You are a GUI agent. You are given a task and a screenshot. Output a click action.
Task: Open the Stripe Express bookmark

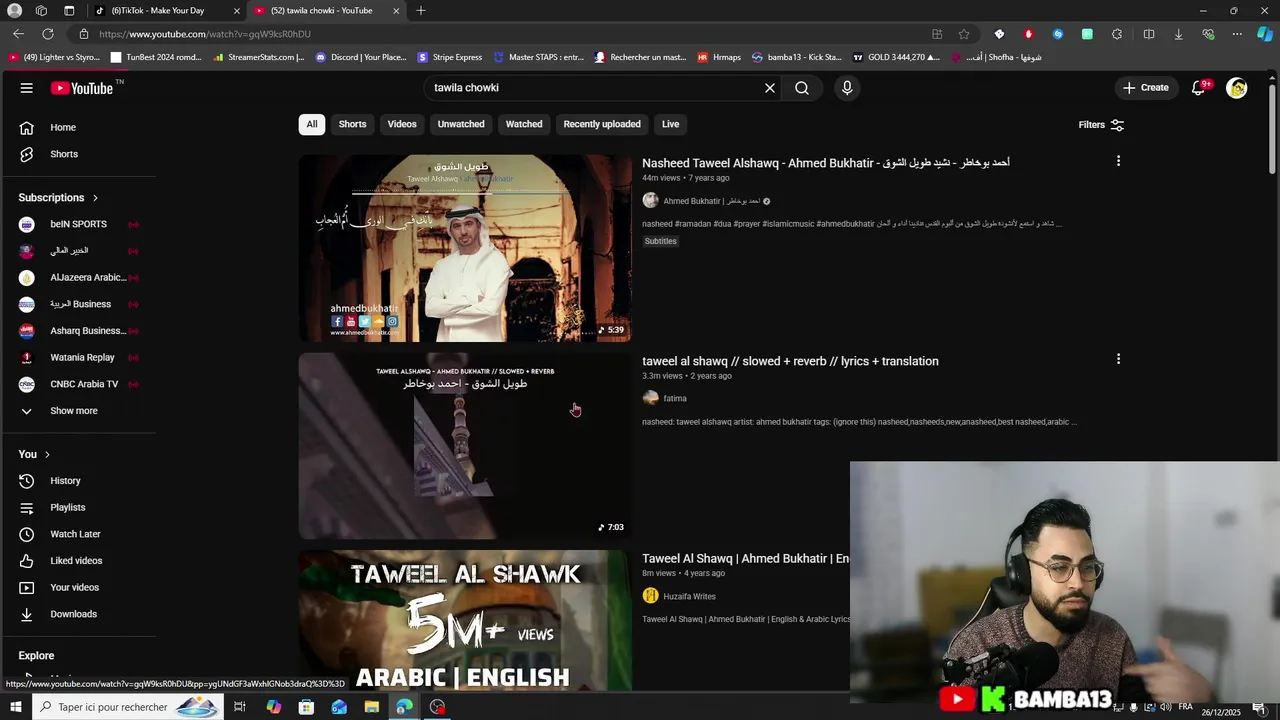pyautogui.click(x=450, y=57)
